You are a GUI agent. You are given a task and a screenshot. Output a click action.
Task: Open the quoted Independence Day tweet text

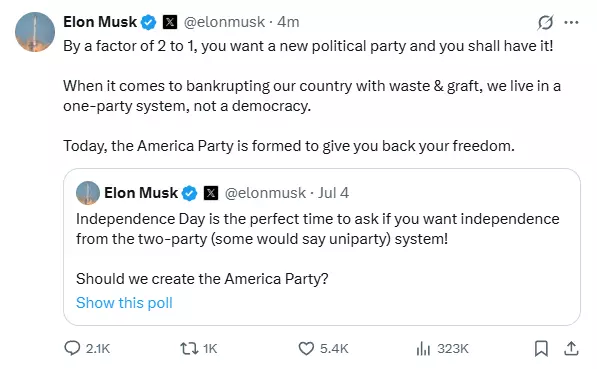[x=318, y=229]
